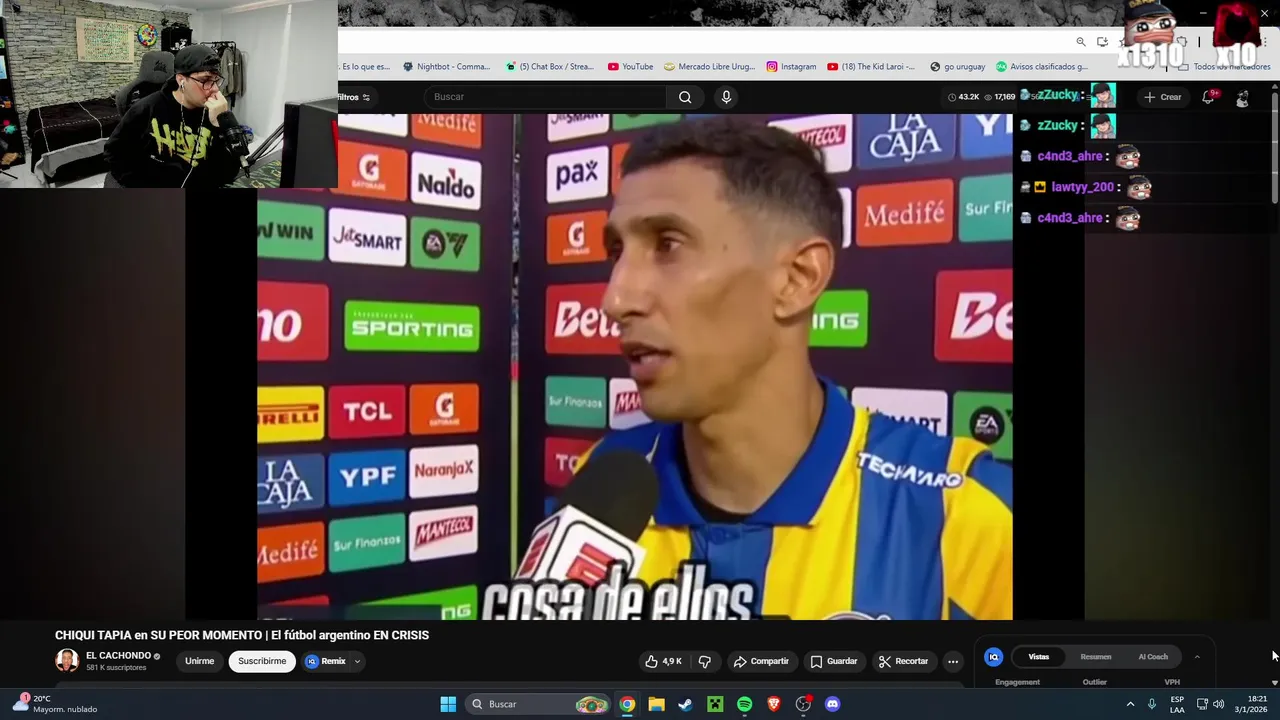Image resolution: width=1280 pixels, height=720 pixels.
Task: Show hidden system tray icons
Action: point(1130,704)
